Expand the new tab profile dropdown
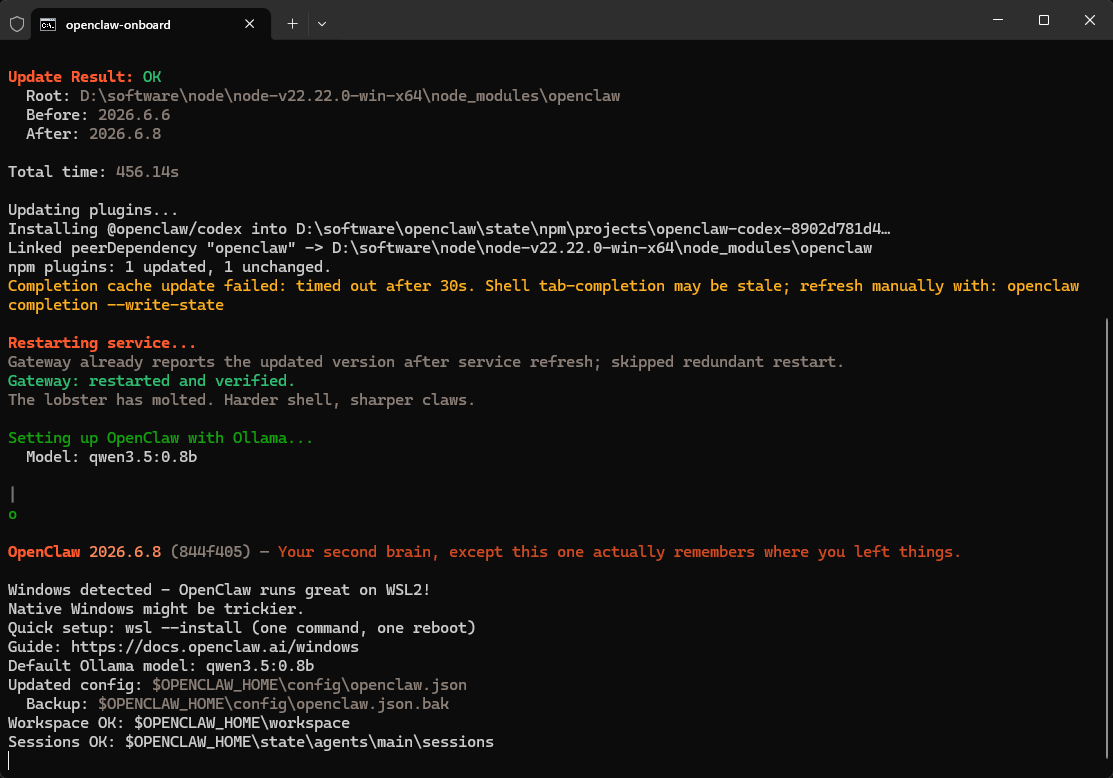Viewport: 1113px width, 778px height. point(322,24)
